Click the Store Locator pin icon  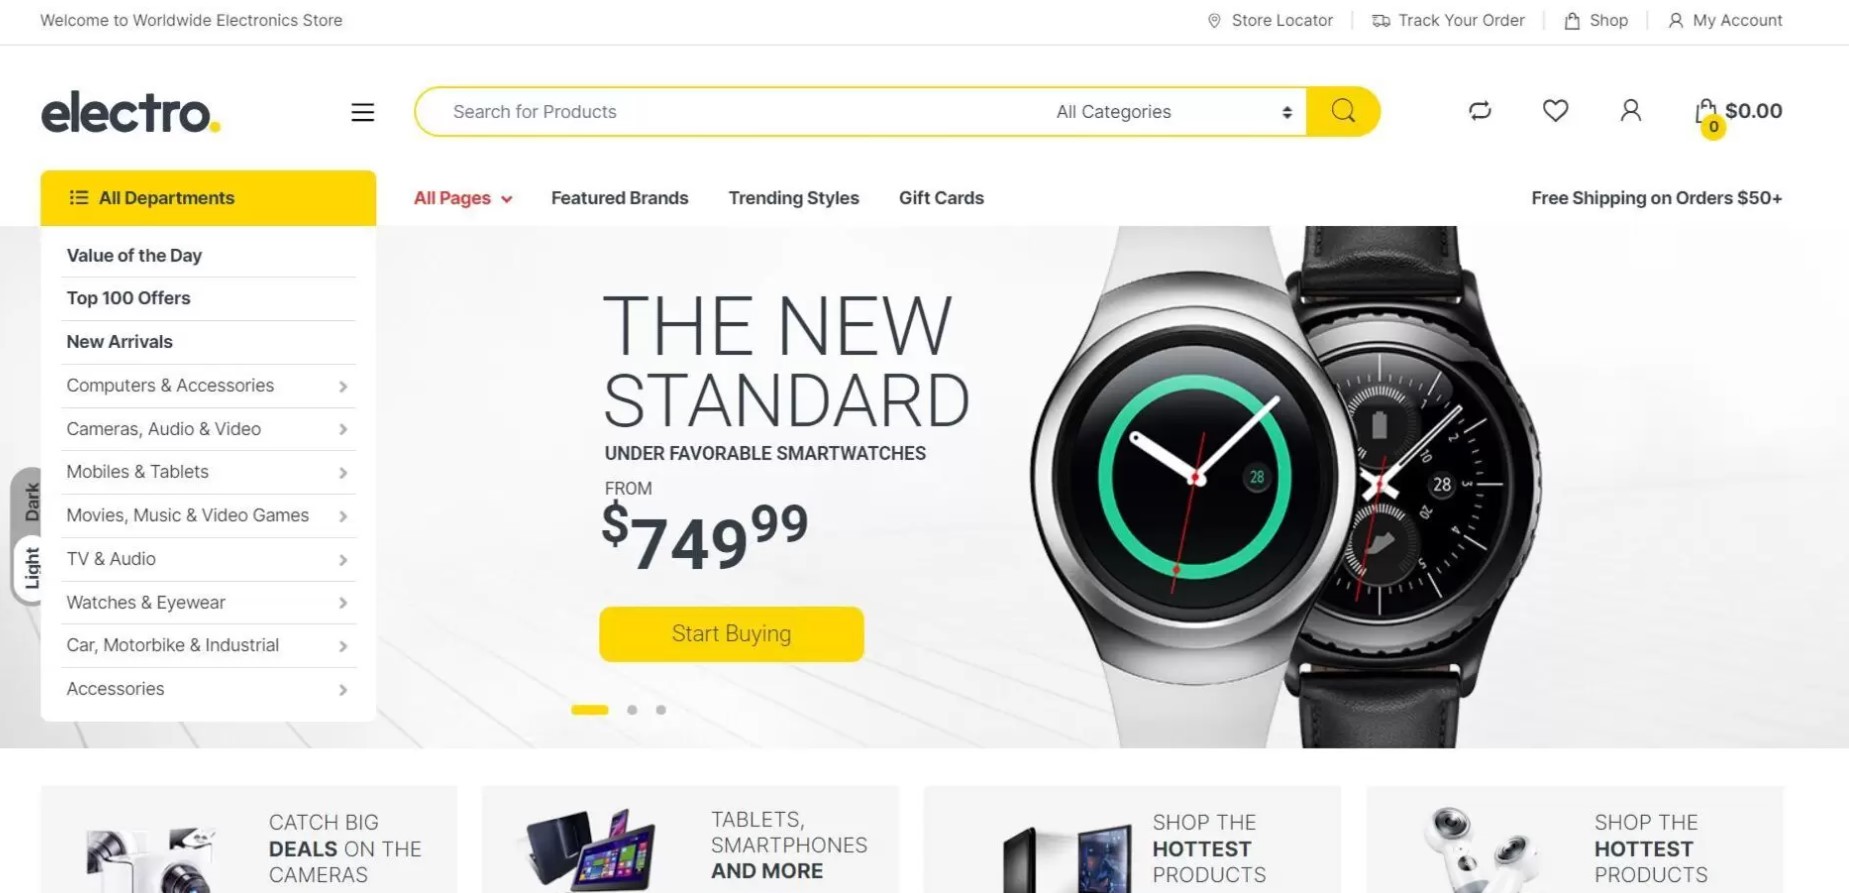(1214, 21)
